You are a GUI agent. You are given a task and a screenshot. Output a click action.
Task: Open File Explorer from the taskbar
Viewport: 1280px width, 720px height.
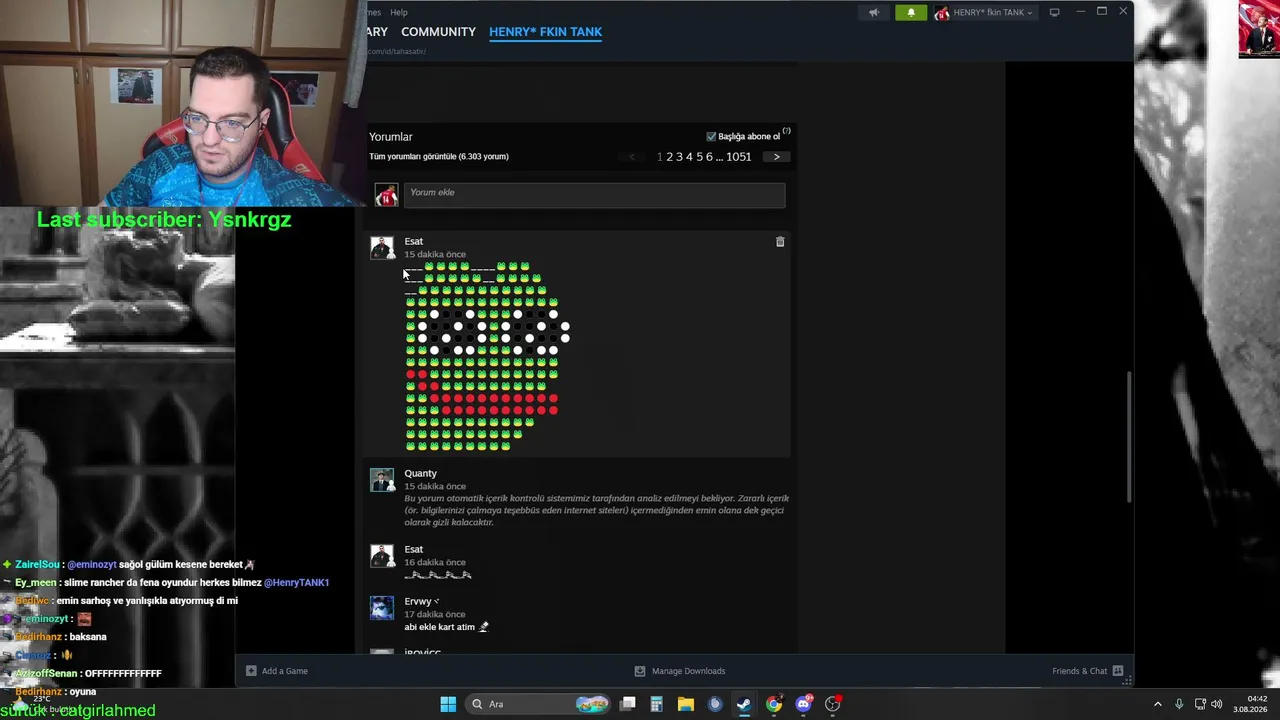click(686, 704)
